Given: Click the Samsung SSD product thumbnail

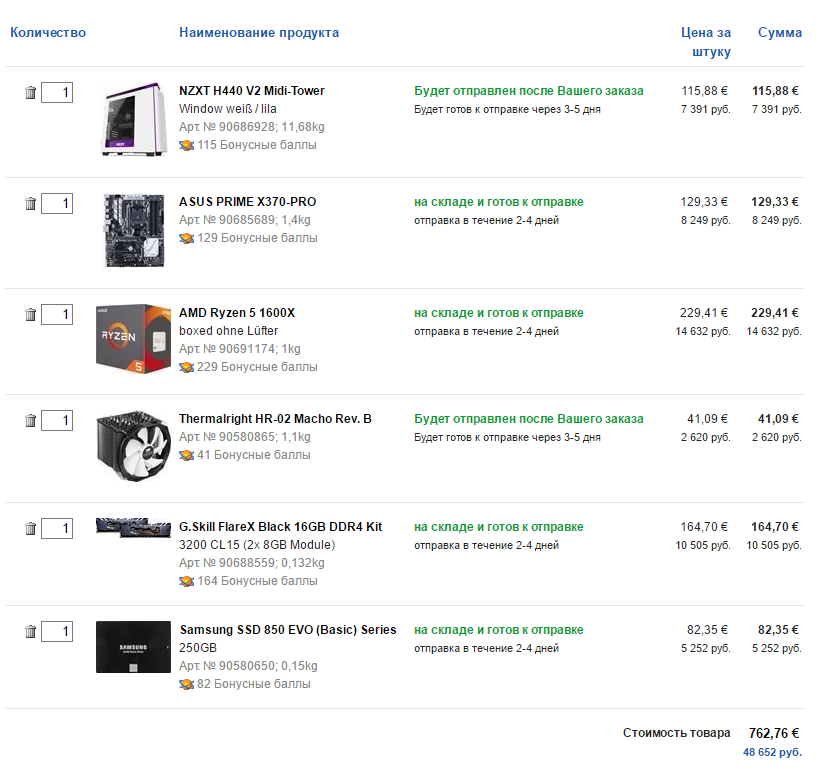Looking at the screenshot, I should pos(134,647).
